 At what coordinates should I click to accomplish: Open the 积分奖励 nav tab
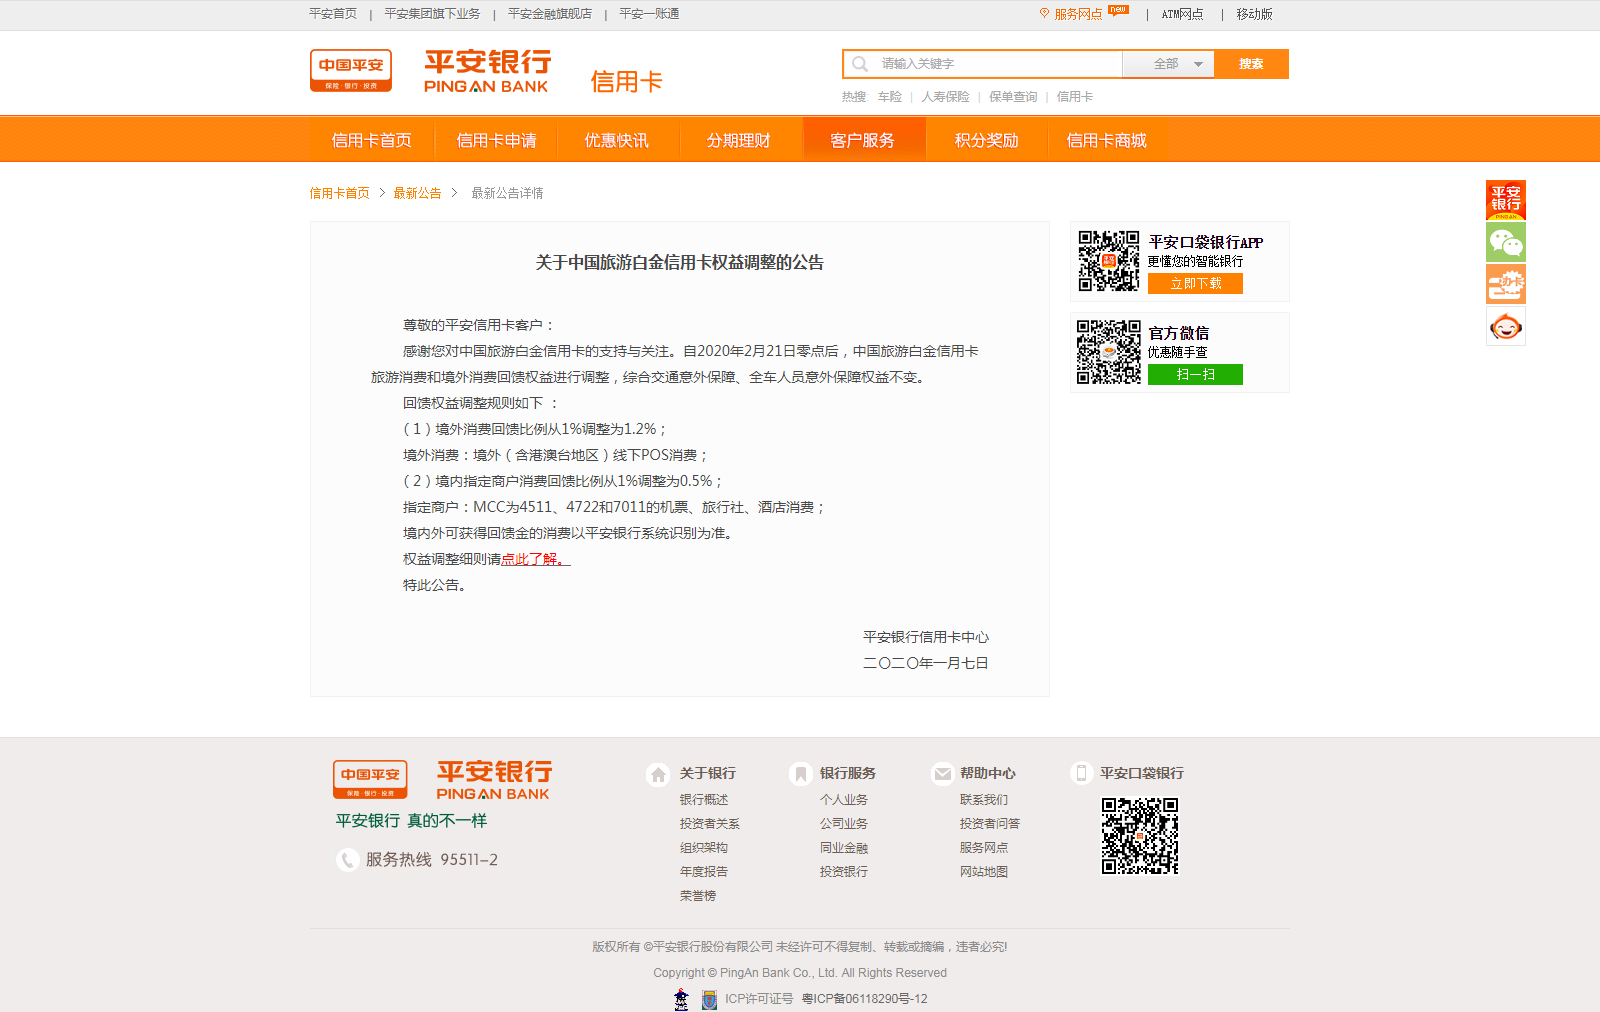987,140
